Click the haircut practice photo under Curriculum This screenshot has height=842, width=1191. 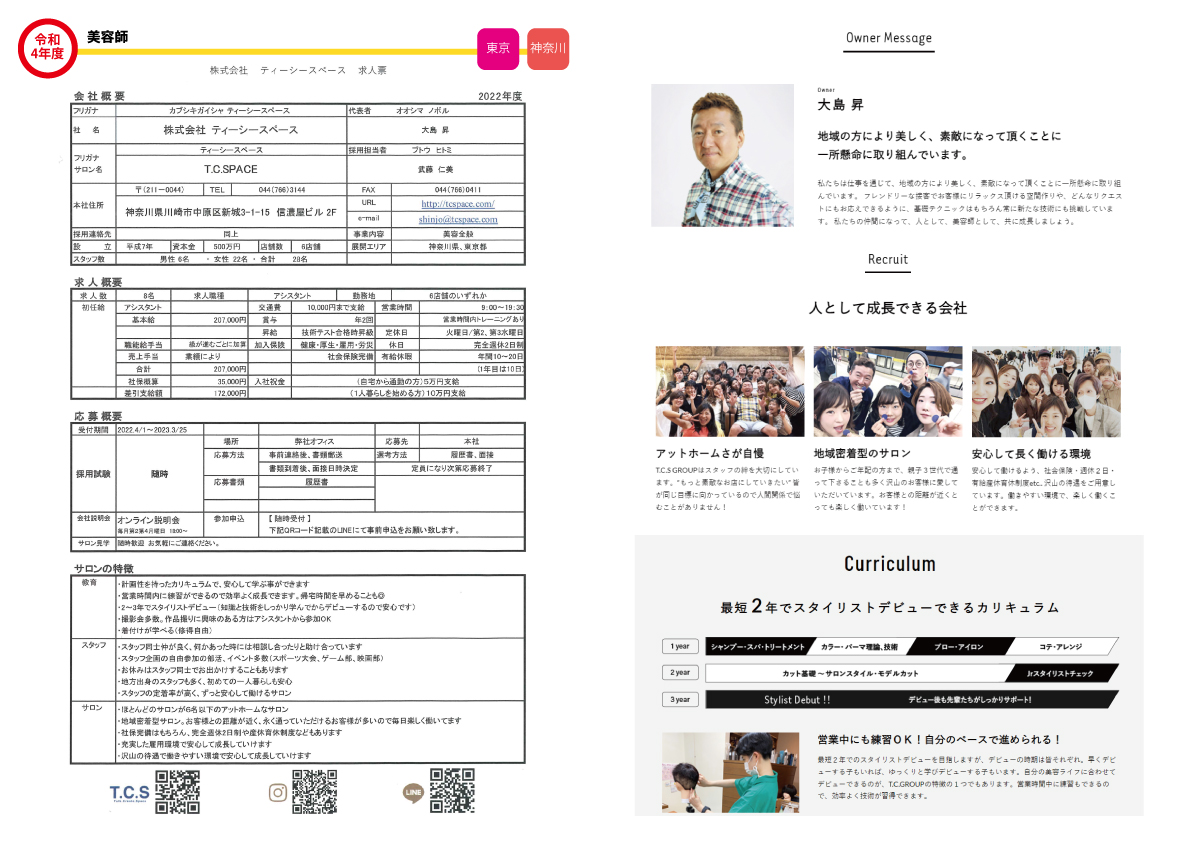[x=731, y=773]
